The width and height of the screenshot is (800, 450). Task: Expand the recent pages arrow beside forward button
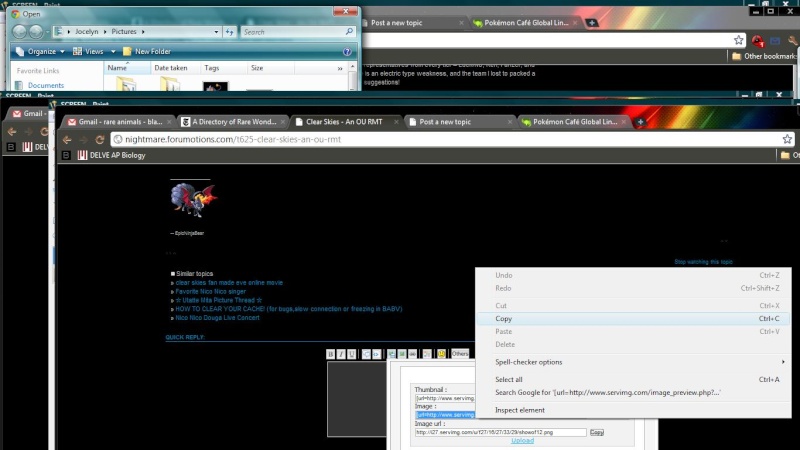pos(47,32)
